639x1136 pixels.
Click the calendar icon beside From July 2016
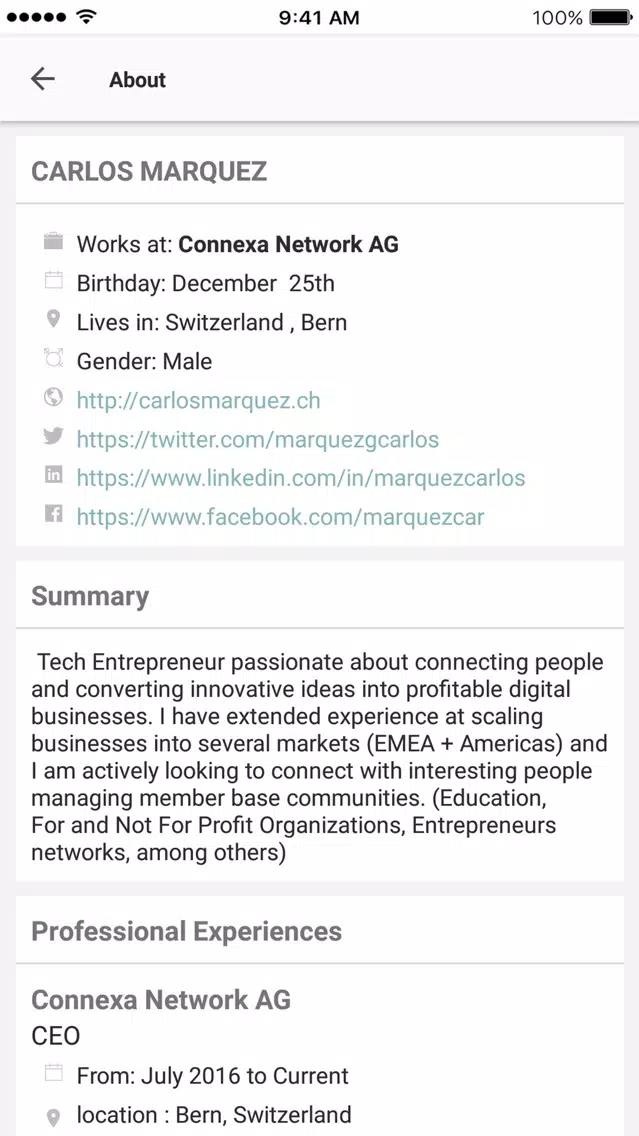54,1073
